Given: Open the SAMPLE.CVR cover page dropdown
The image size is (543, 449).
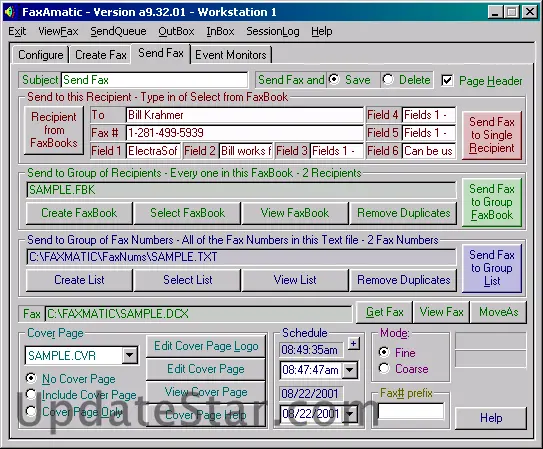Looking at the screenshot, I should [x=130, y=355].
